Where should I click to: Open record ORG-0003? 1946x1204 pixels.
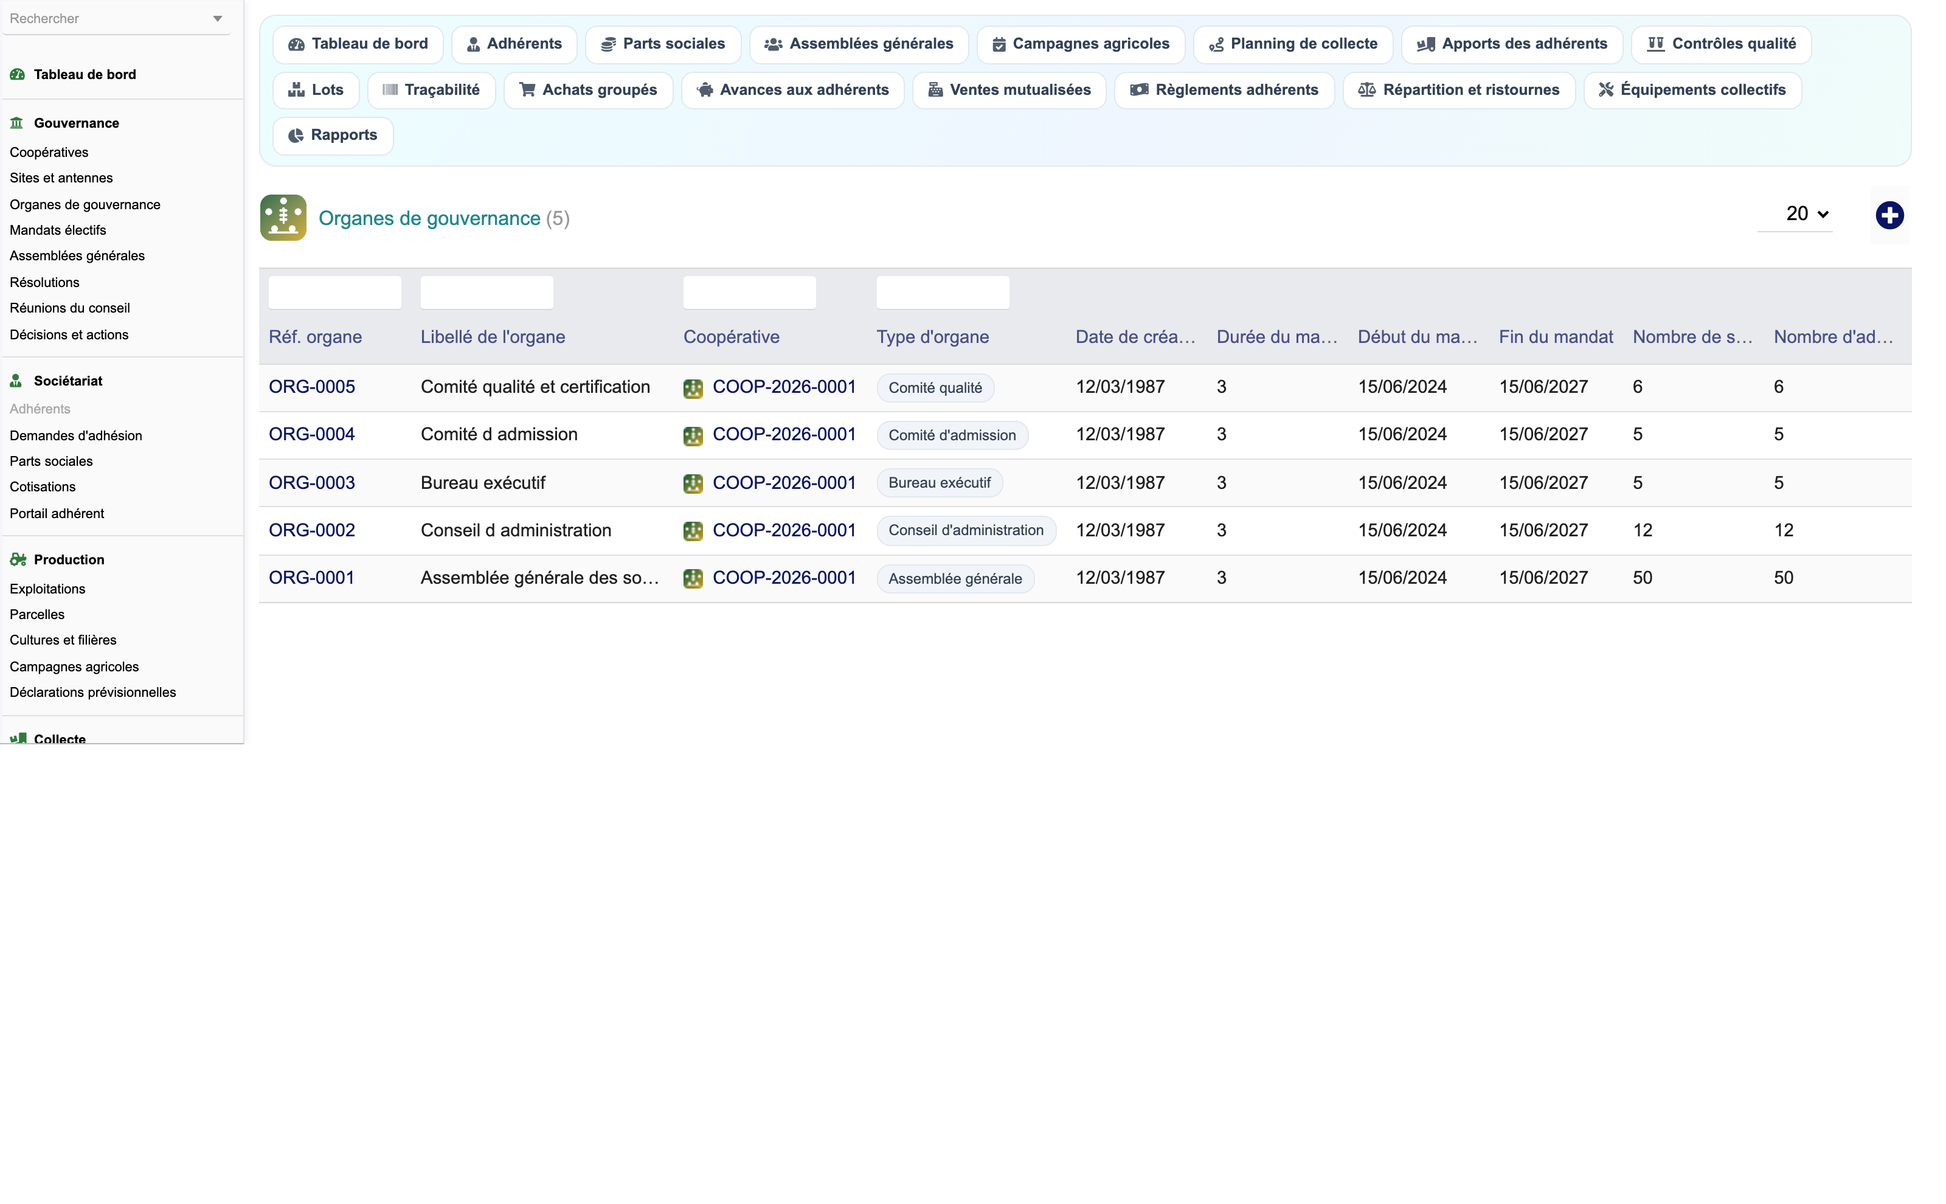tap(312, 483)
